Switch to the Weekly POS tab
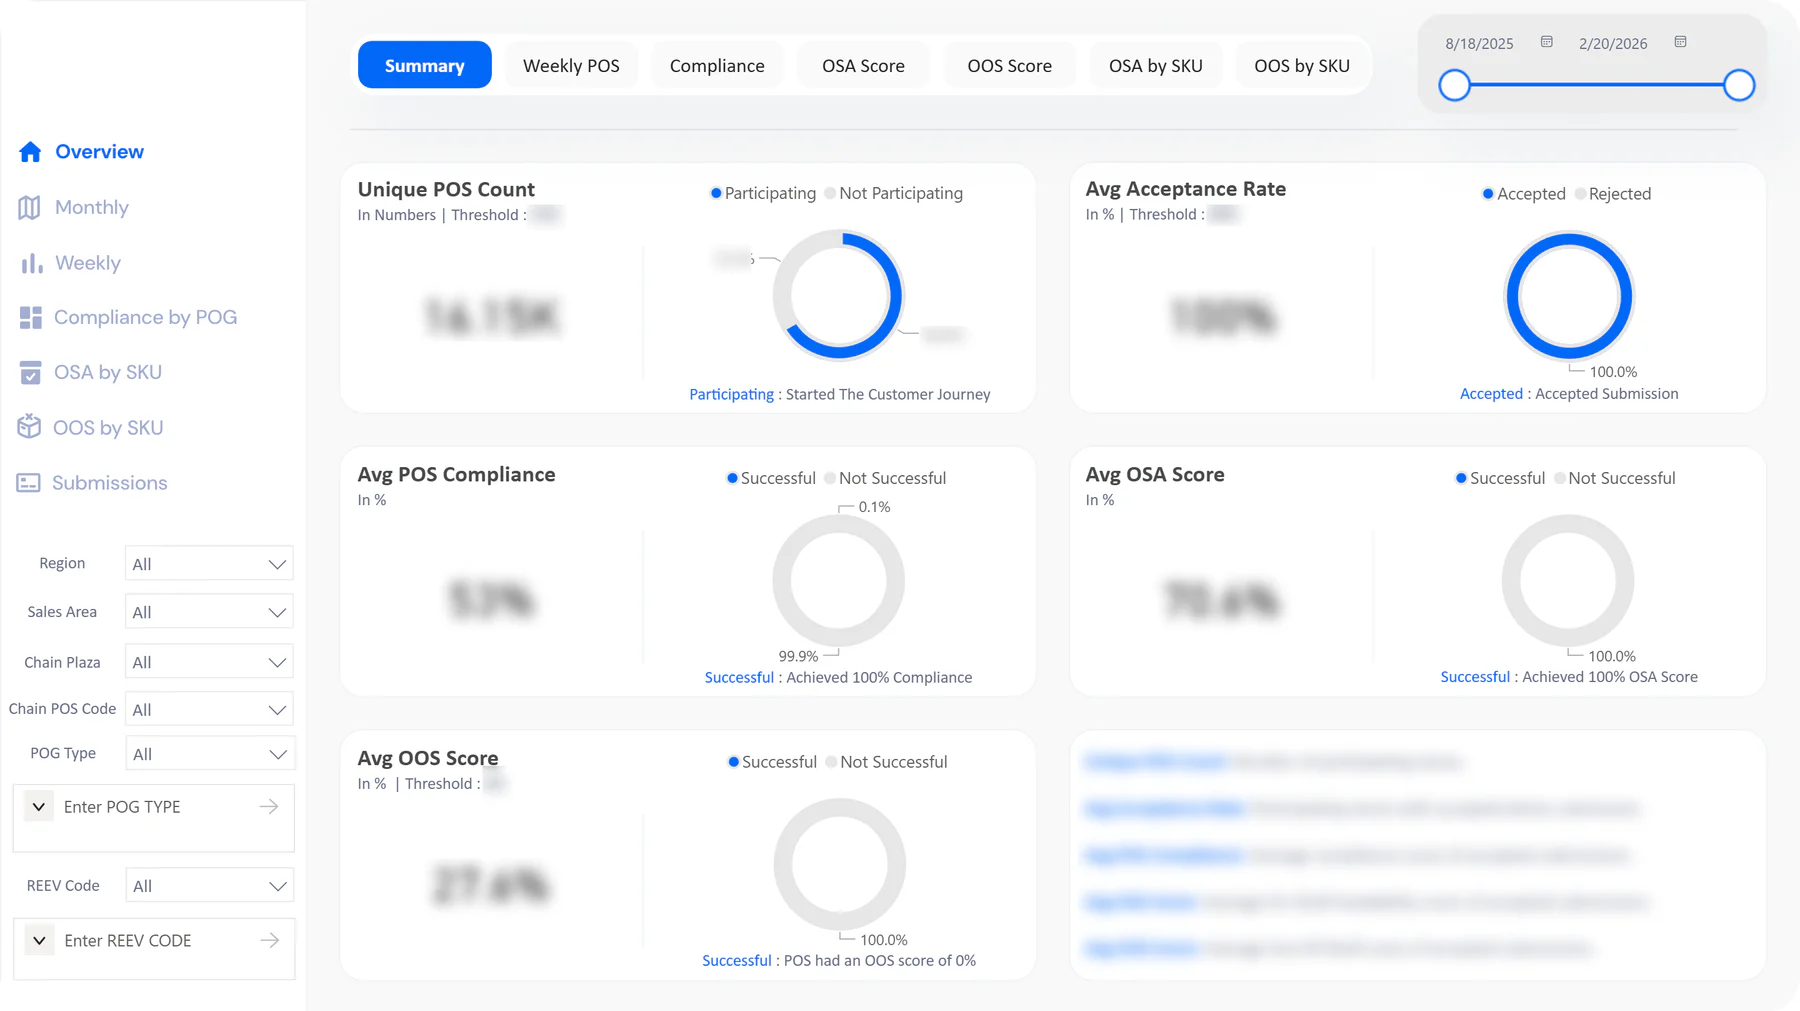Screen dimensions: 1800x1011 (571, 65)
